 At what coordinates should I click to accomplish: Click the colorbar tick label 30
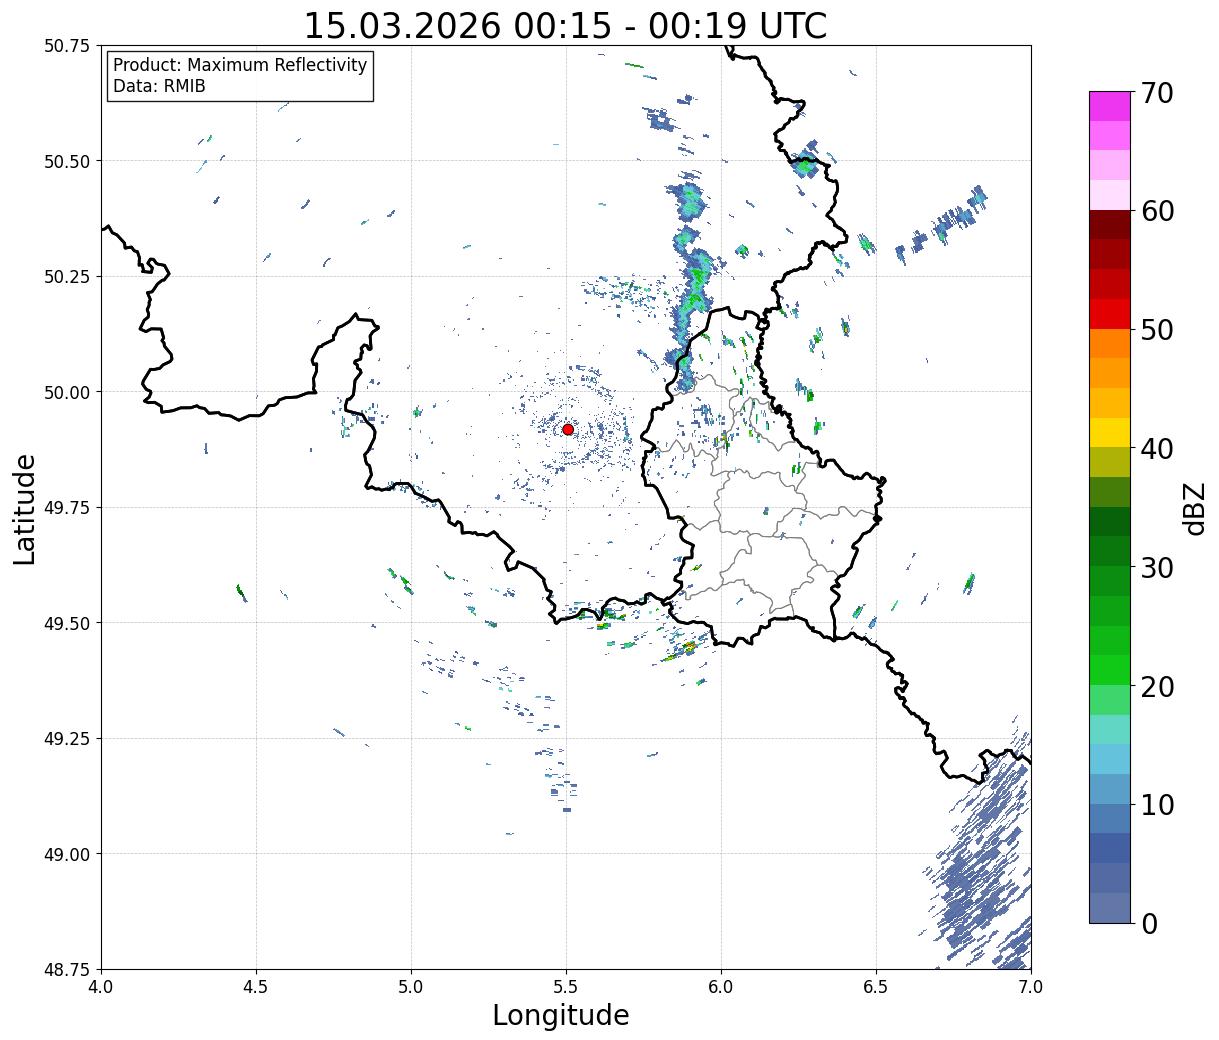[1157, 568]
